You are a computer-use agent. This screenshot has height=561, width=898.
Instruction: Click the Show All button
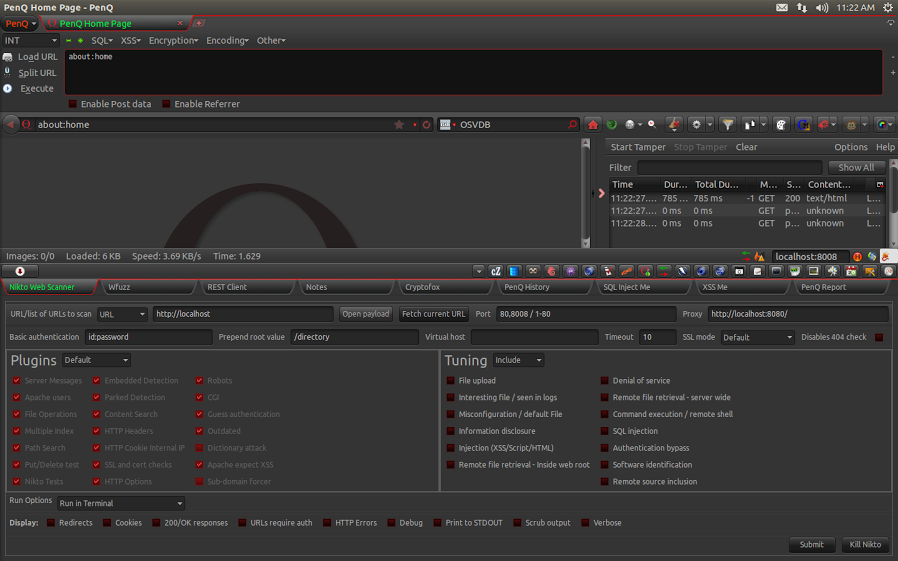856,168
